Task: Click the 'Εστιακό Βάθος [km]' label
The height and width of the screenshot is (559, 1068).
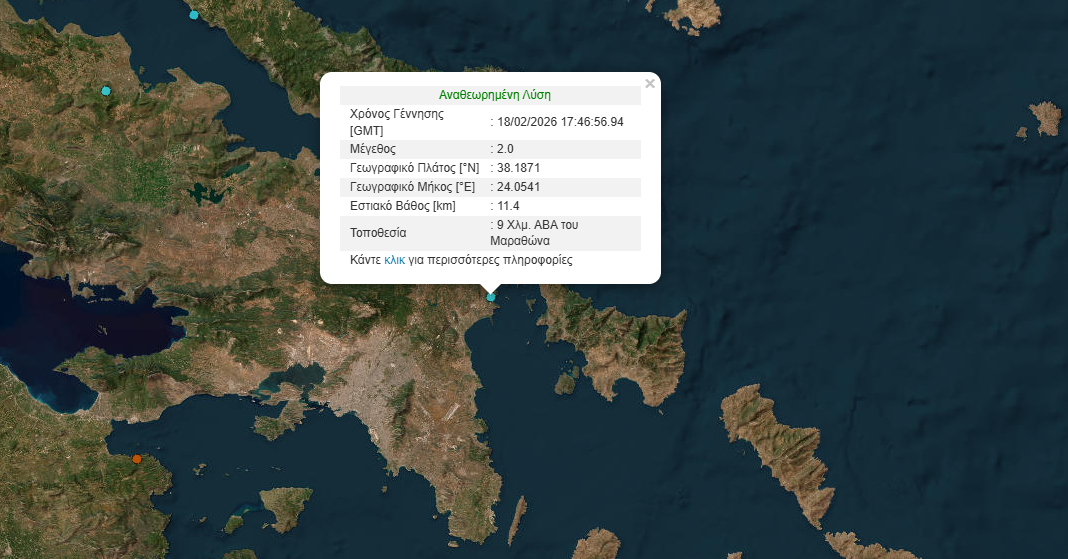Action: (x=402, y=206)
